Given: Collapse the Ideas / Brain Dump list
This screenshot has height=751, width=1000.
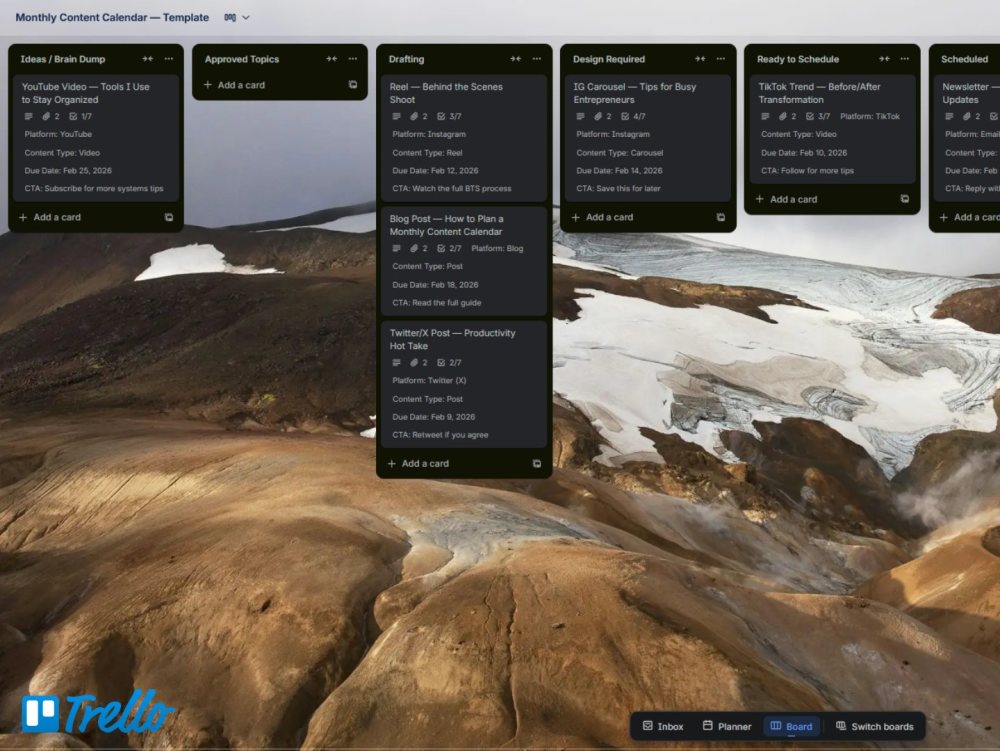Looking at the screenshot, I should point(148,59).
